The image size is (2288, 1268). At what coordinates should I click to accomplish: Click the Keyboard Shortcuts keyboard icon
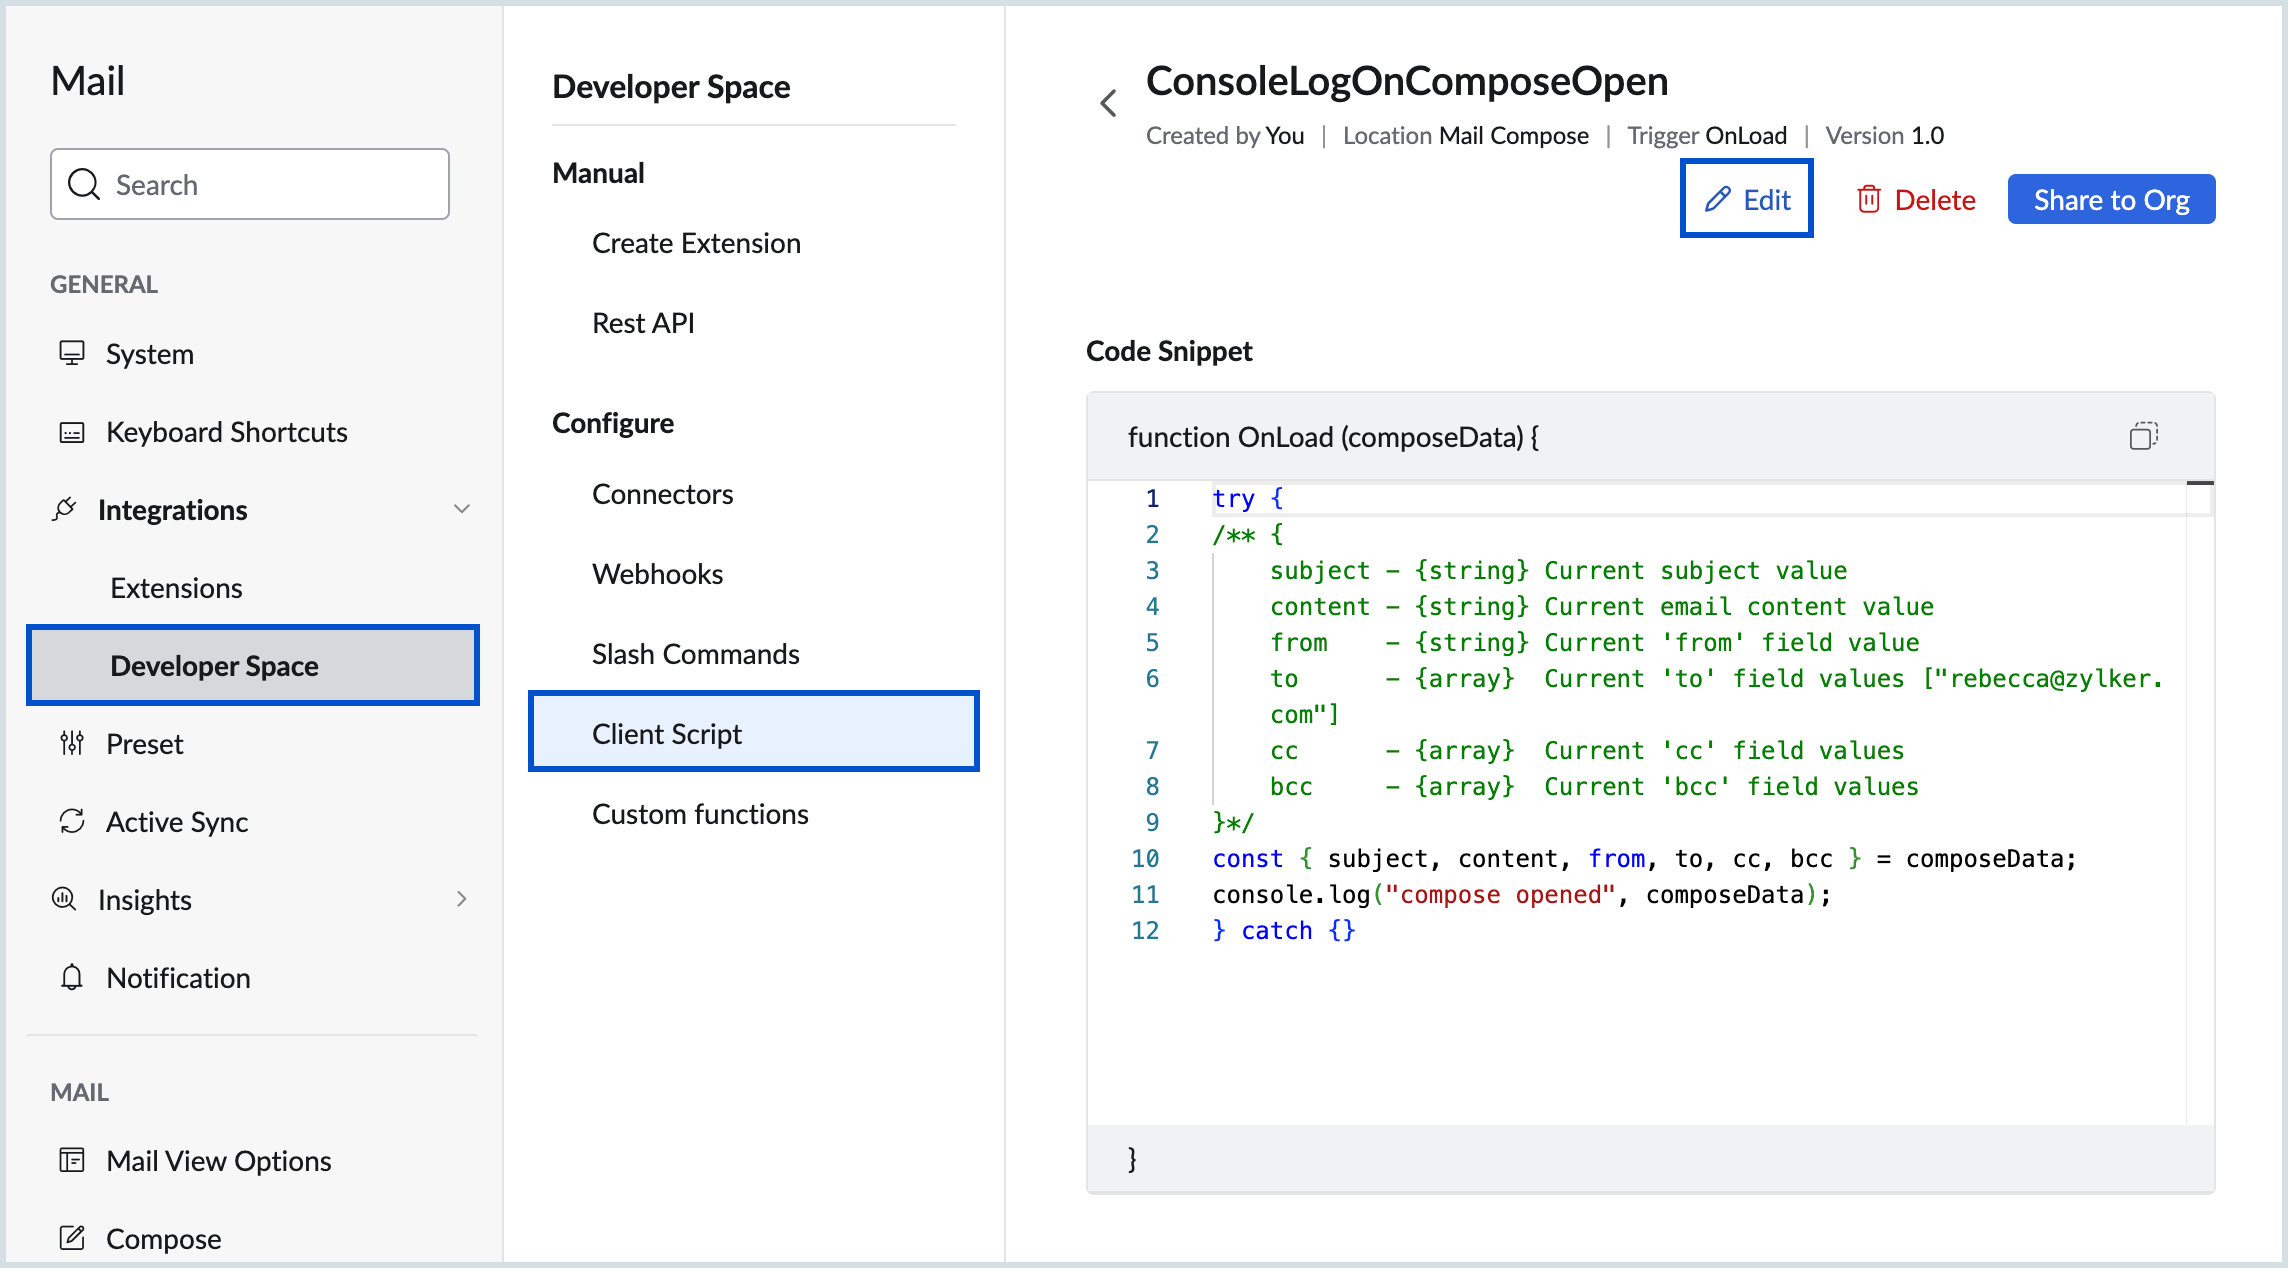click(x=72, y=432)
